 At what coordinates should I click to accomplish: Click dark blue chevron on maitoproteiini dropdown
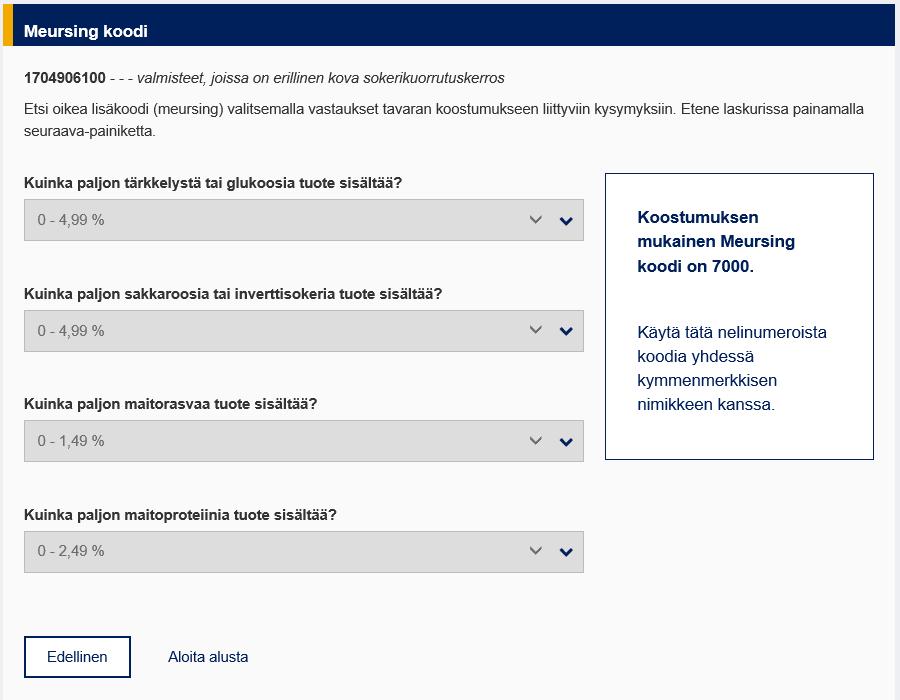pyautogui.click(x=566, y=552)
